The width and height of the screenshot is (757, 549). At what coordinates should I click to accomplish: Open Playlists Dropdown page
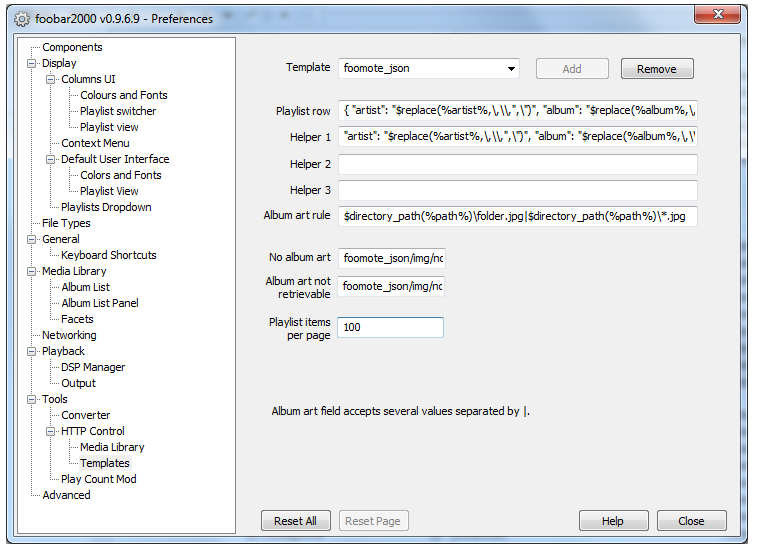[106, 207]
